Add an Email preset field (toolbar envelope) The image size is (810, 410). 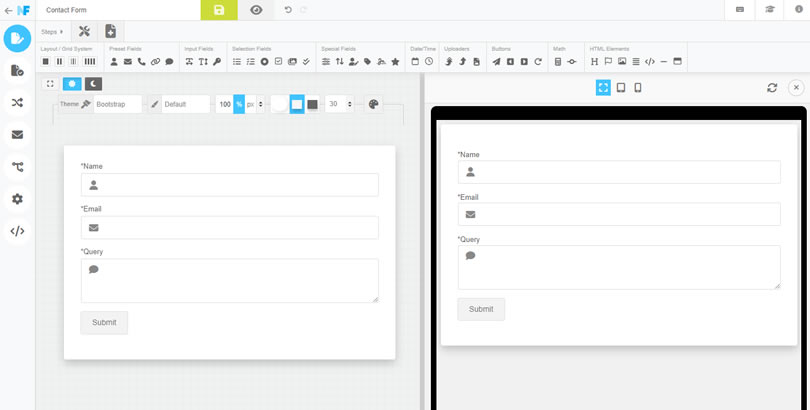pos(128,61)
